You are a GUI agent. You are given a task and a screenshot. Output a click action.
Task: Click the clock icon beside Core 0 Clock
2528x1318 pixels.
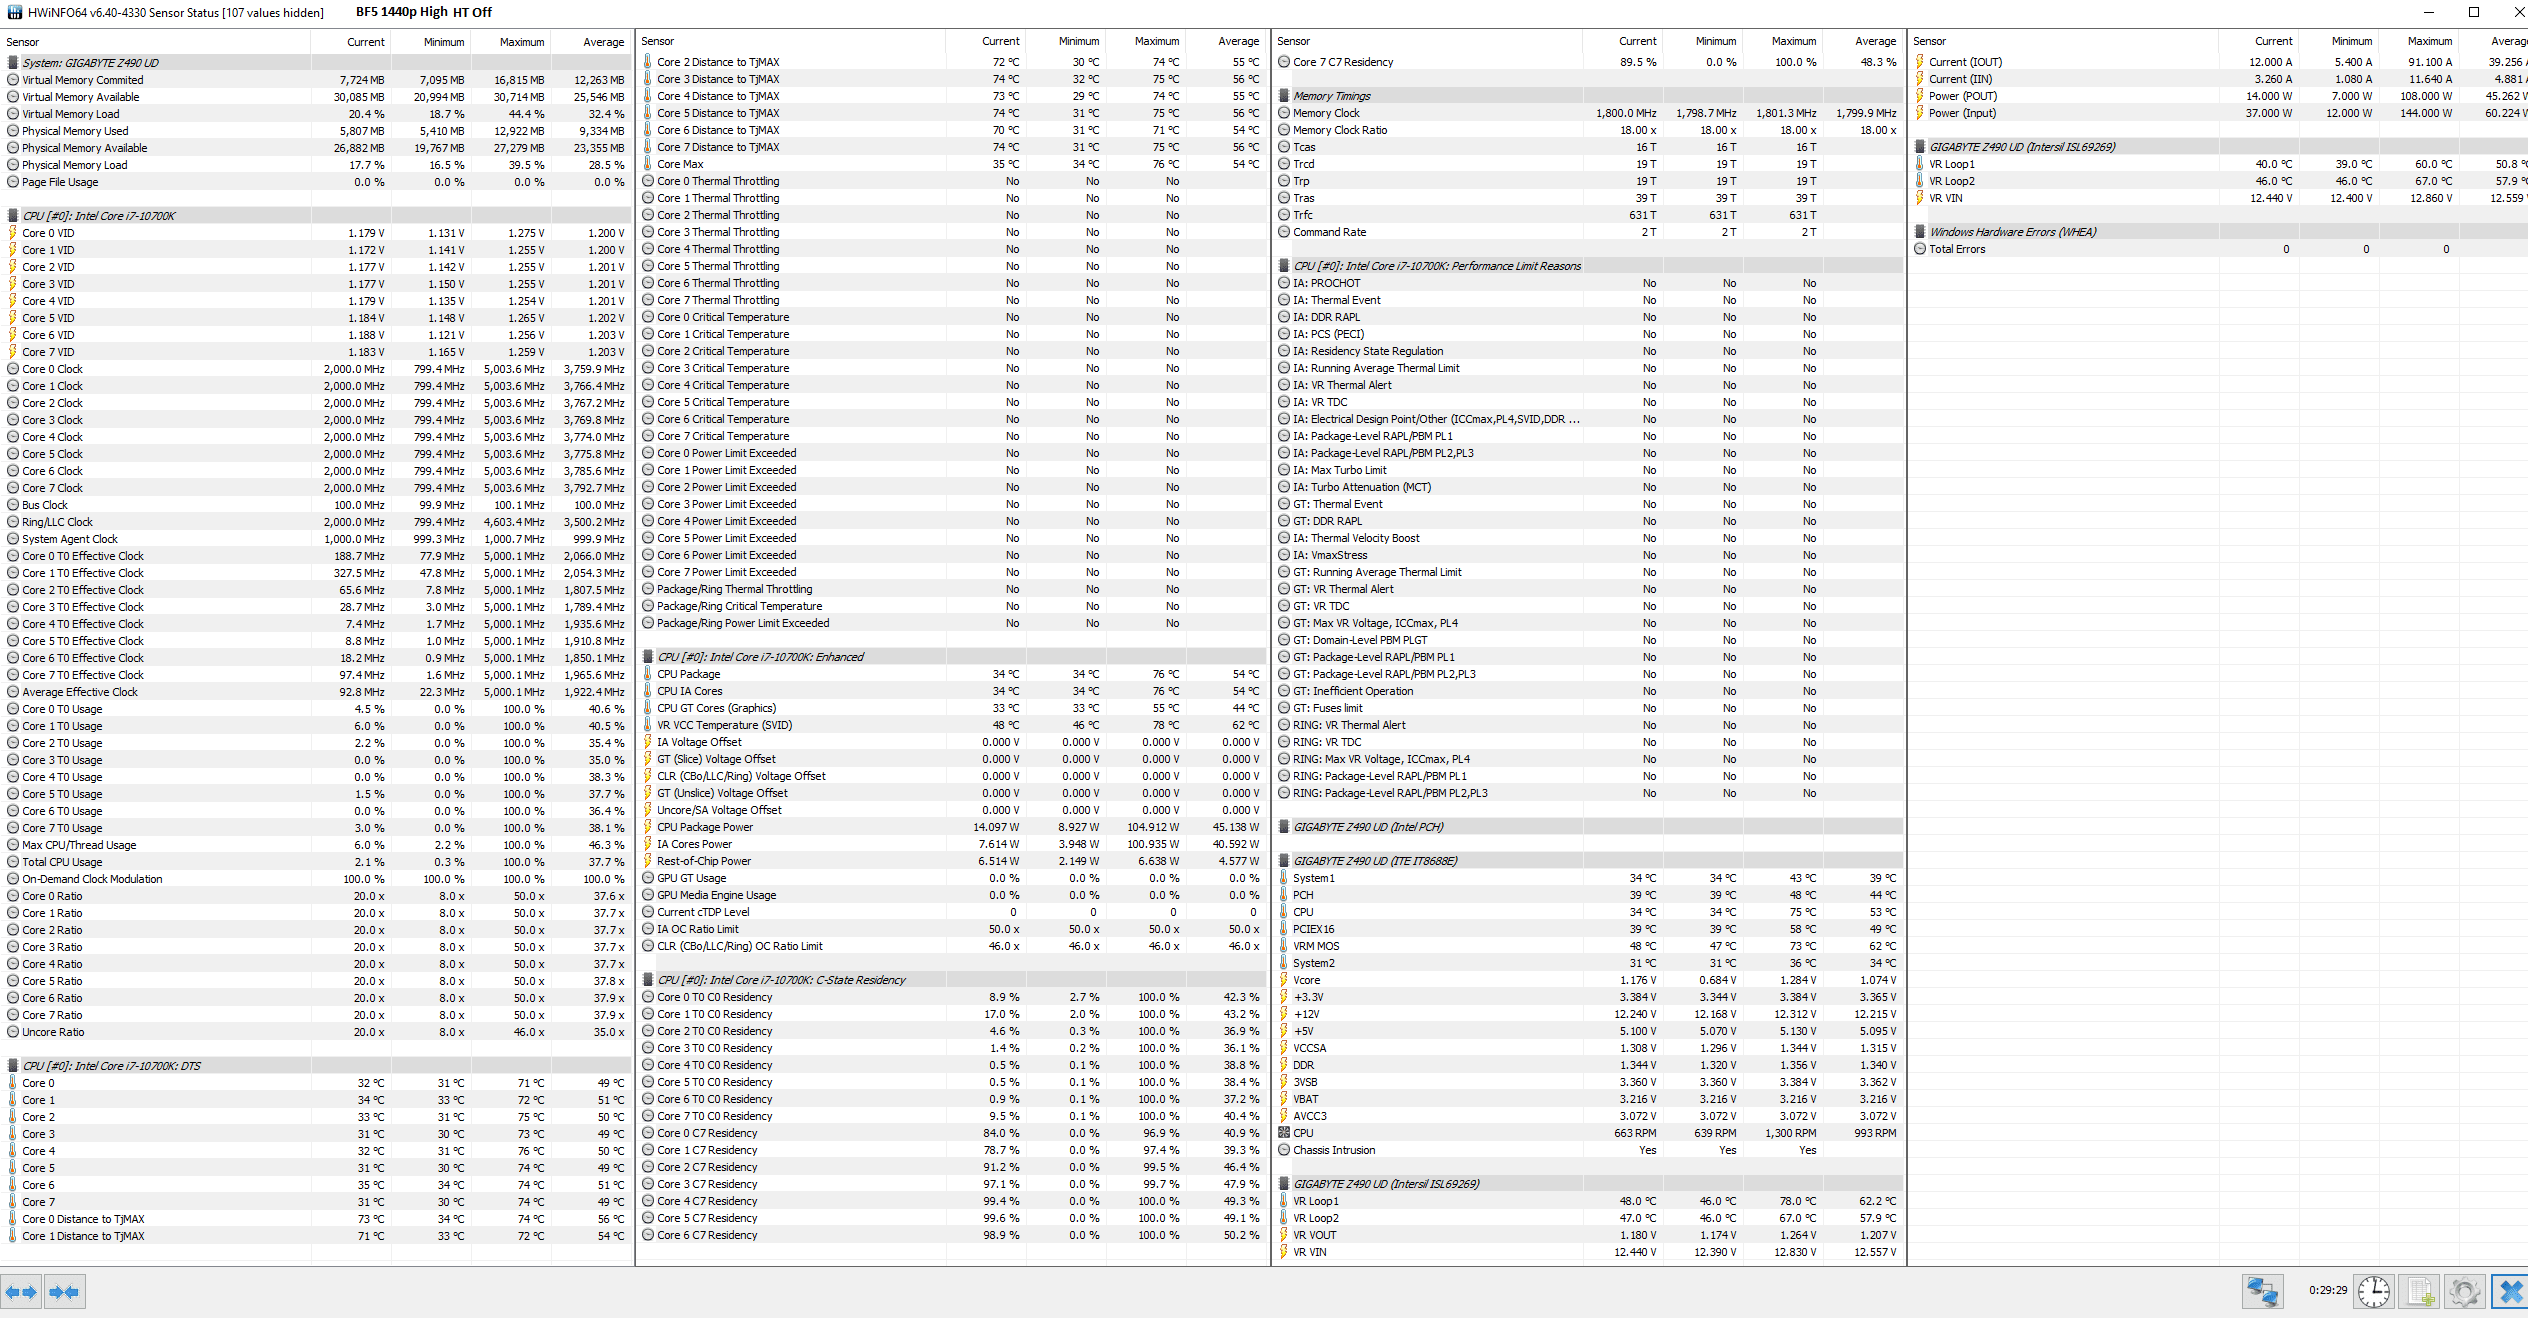(13, 369)
